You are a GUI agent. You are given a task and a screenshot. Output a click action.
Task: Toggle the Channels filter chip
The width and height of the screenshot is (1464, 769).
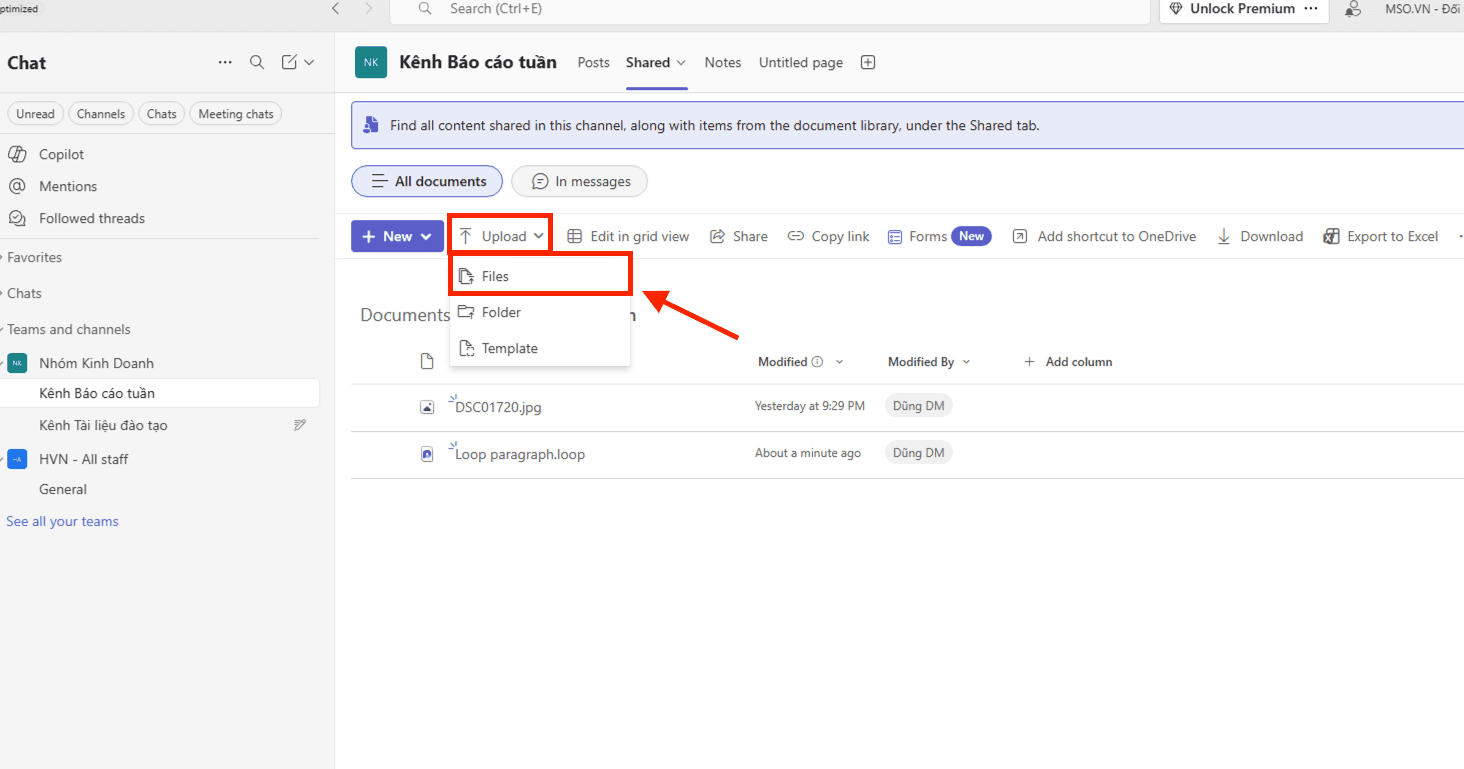pyautogui.click(x=101, y=114)
